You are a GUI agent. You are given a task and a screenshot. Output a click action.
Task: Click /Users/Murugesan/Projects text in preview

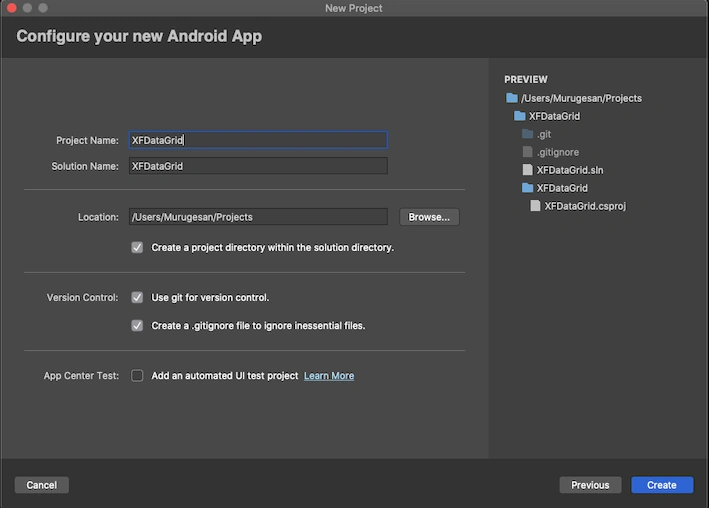[x=581, y=98]
